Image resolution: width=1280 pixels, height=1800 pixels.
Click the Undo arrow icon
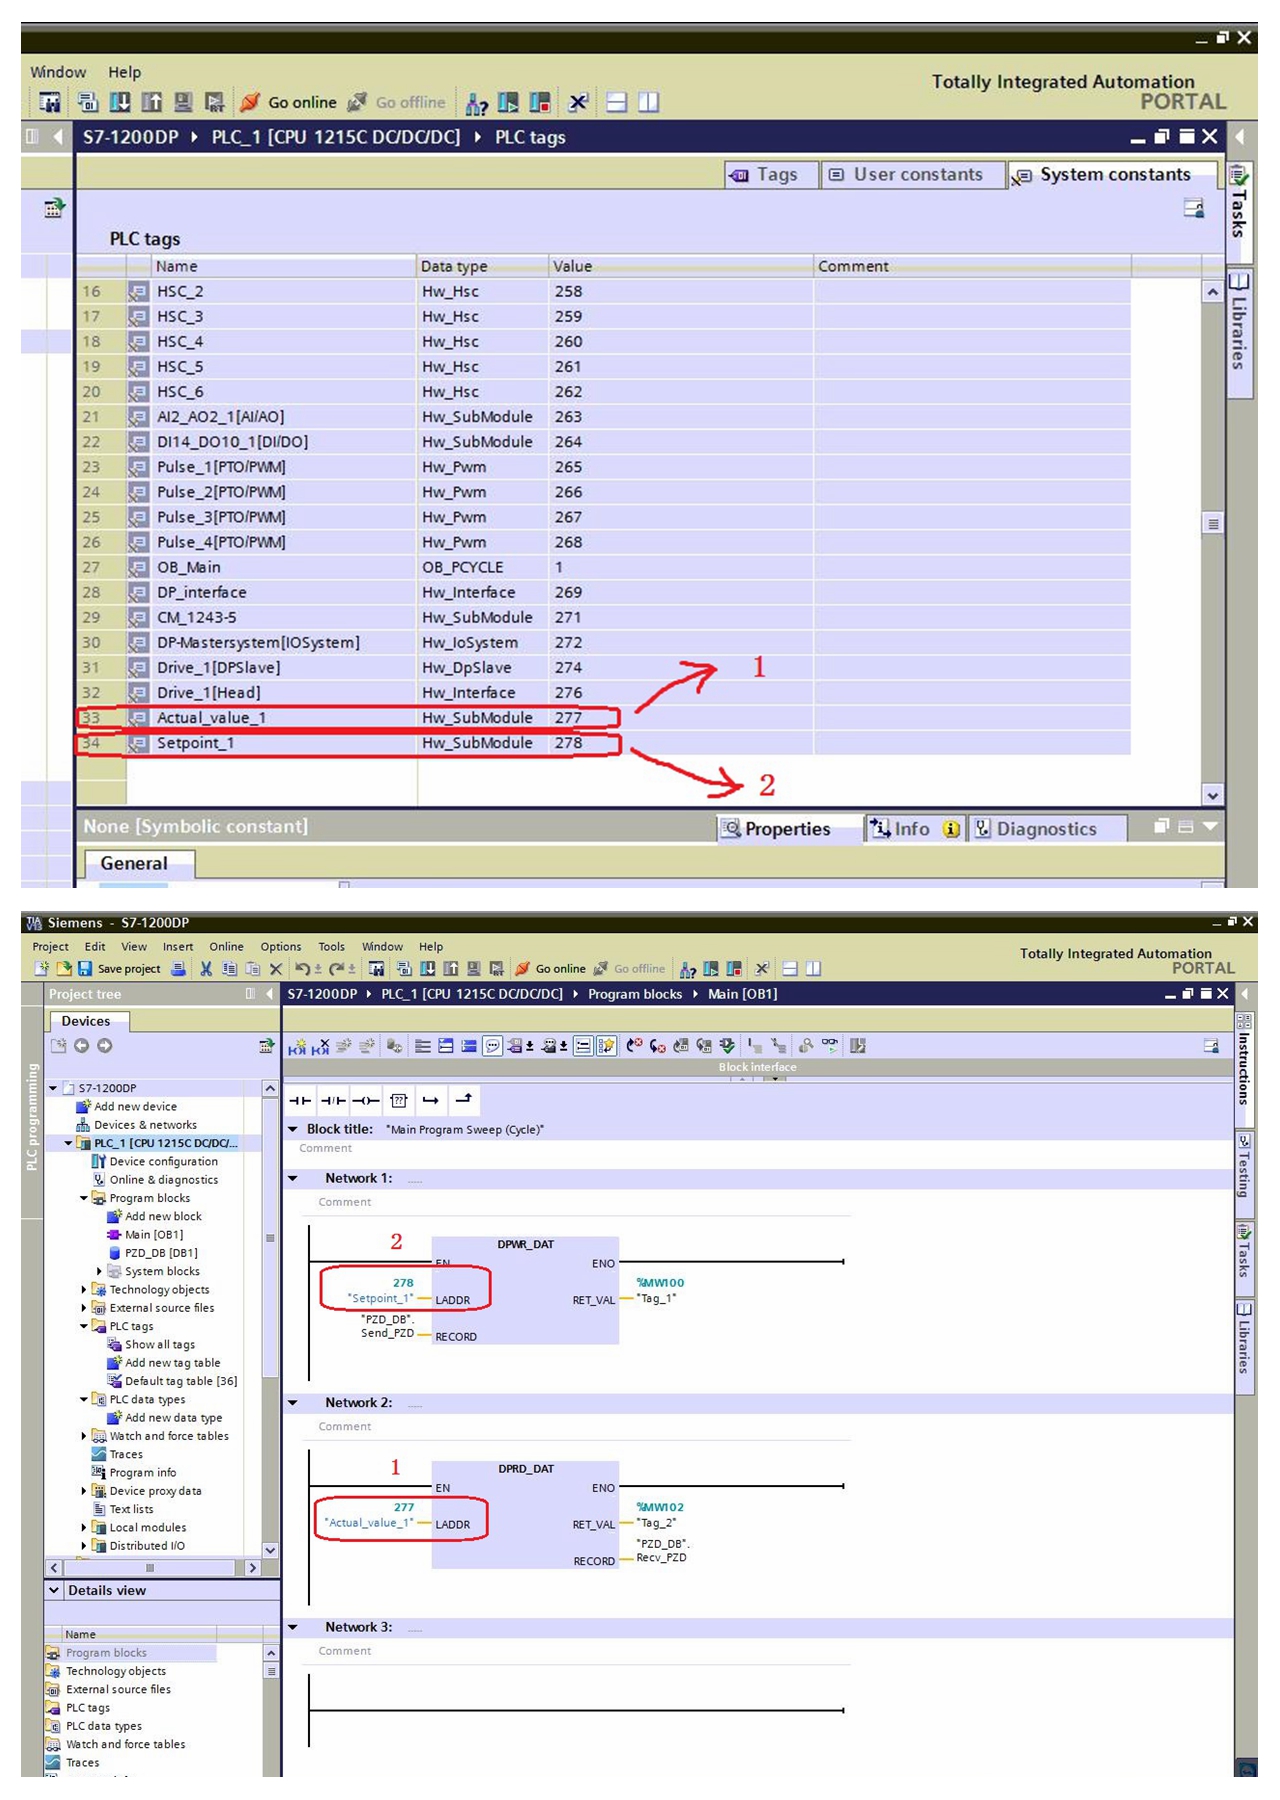302,968
